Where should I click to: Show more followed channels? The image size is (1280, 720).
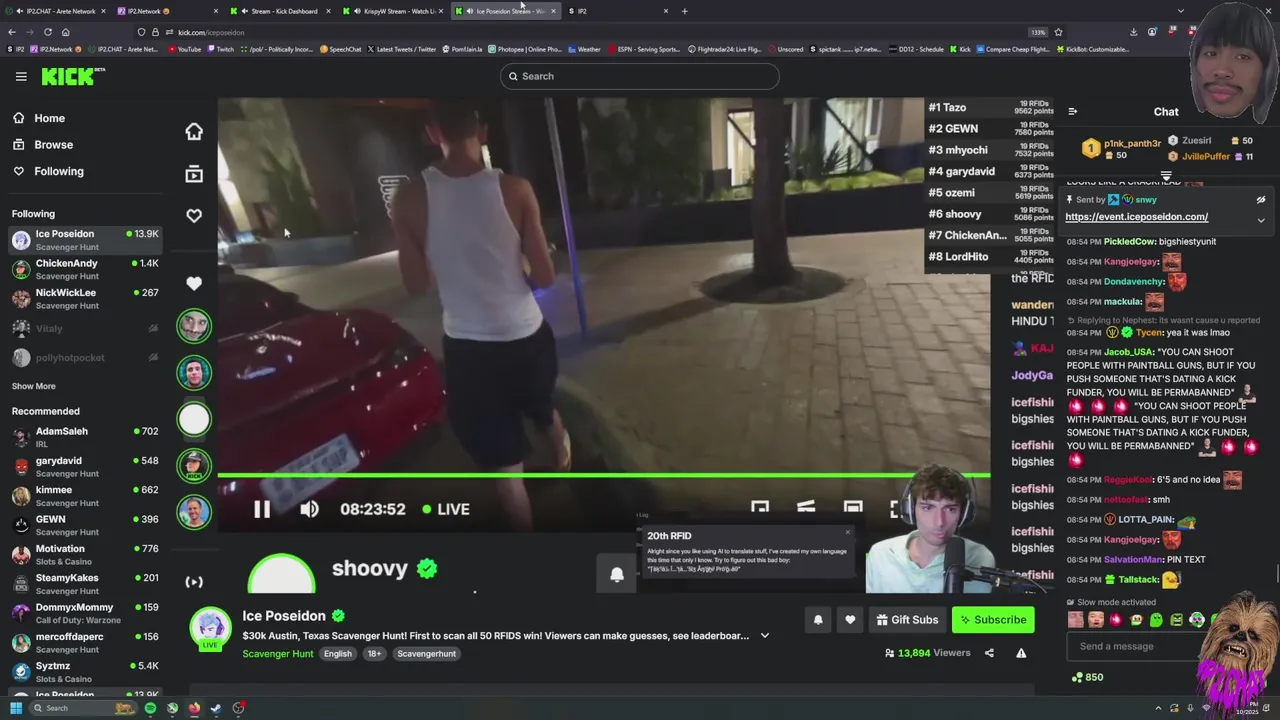[34, 386]
